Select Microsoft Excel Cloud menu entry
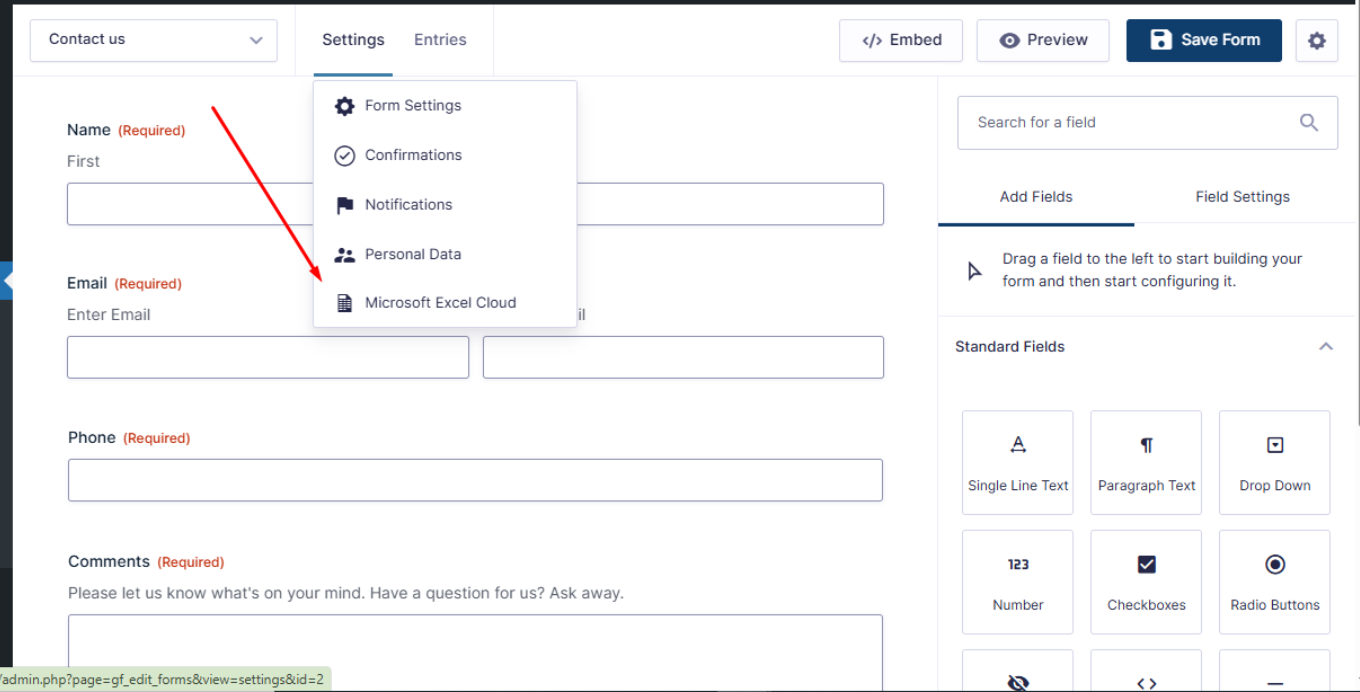Viewport: 1360px width, 692px height. pos(445,303)
